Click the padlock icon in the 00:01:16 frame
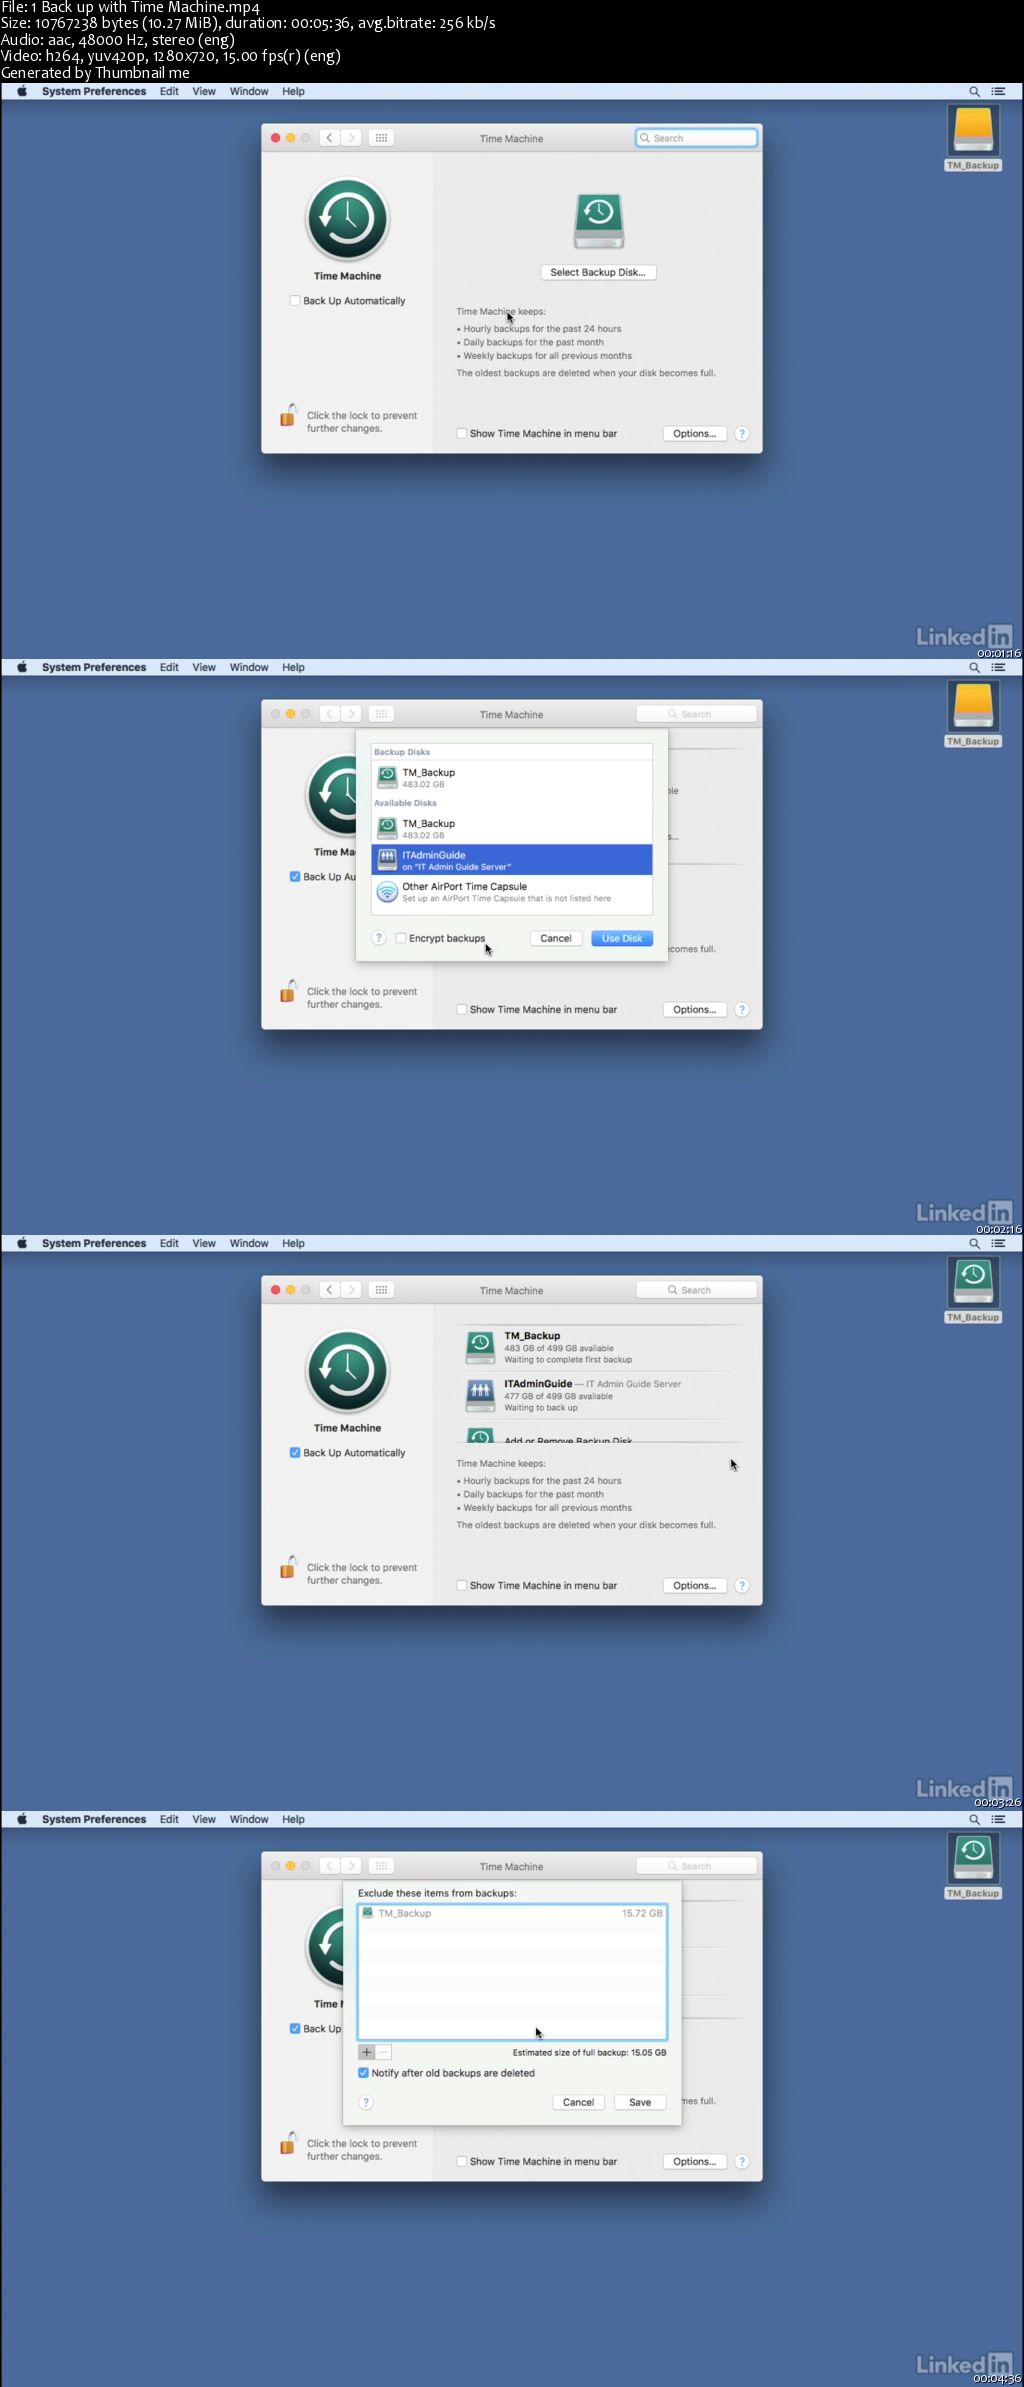Image resolution: width=1024 pixels, height=2387 pixels. pyautogui.click(x=288, y=415)
